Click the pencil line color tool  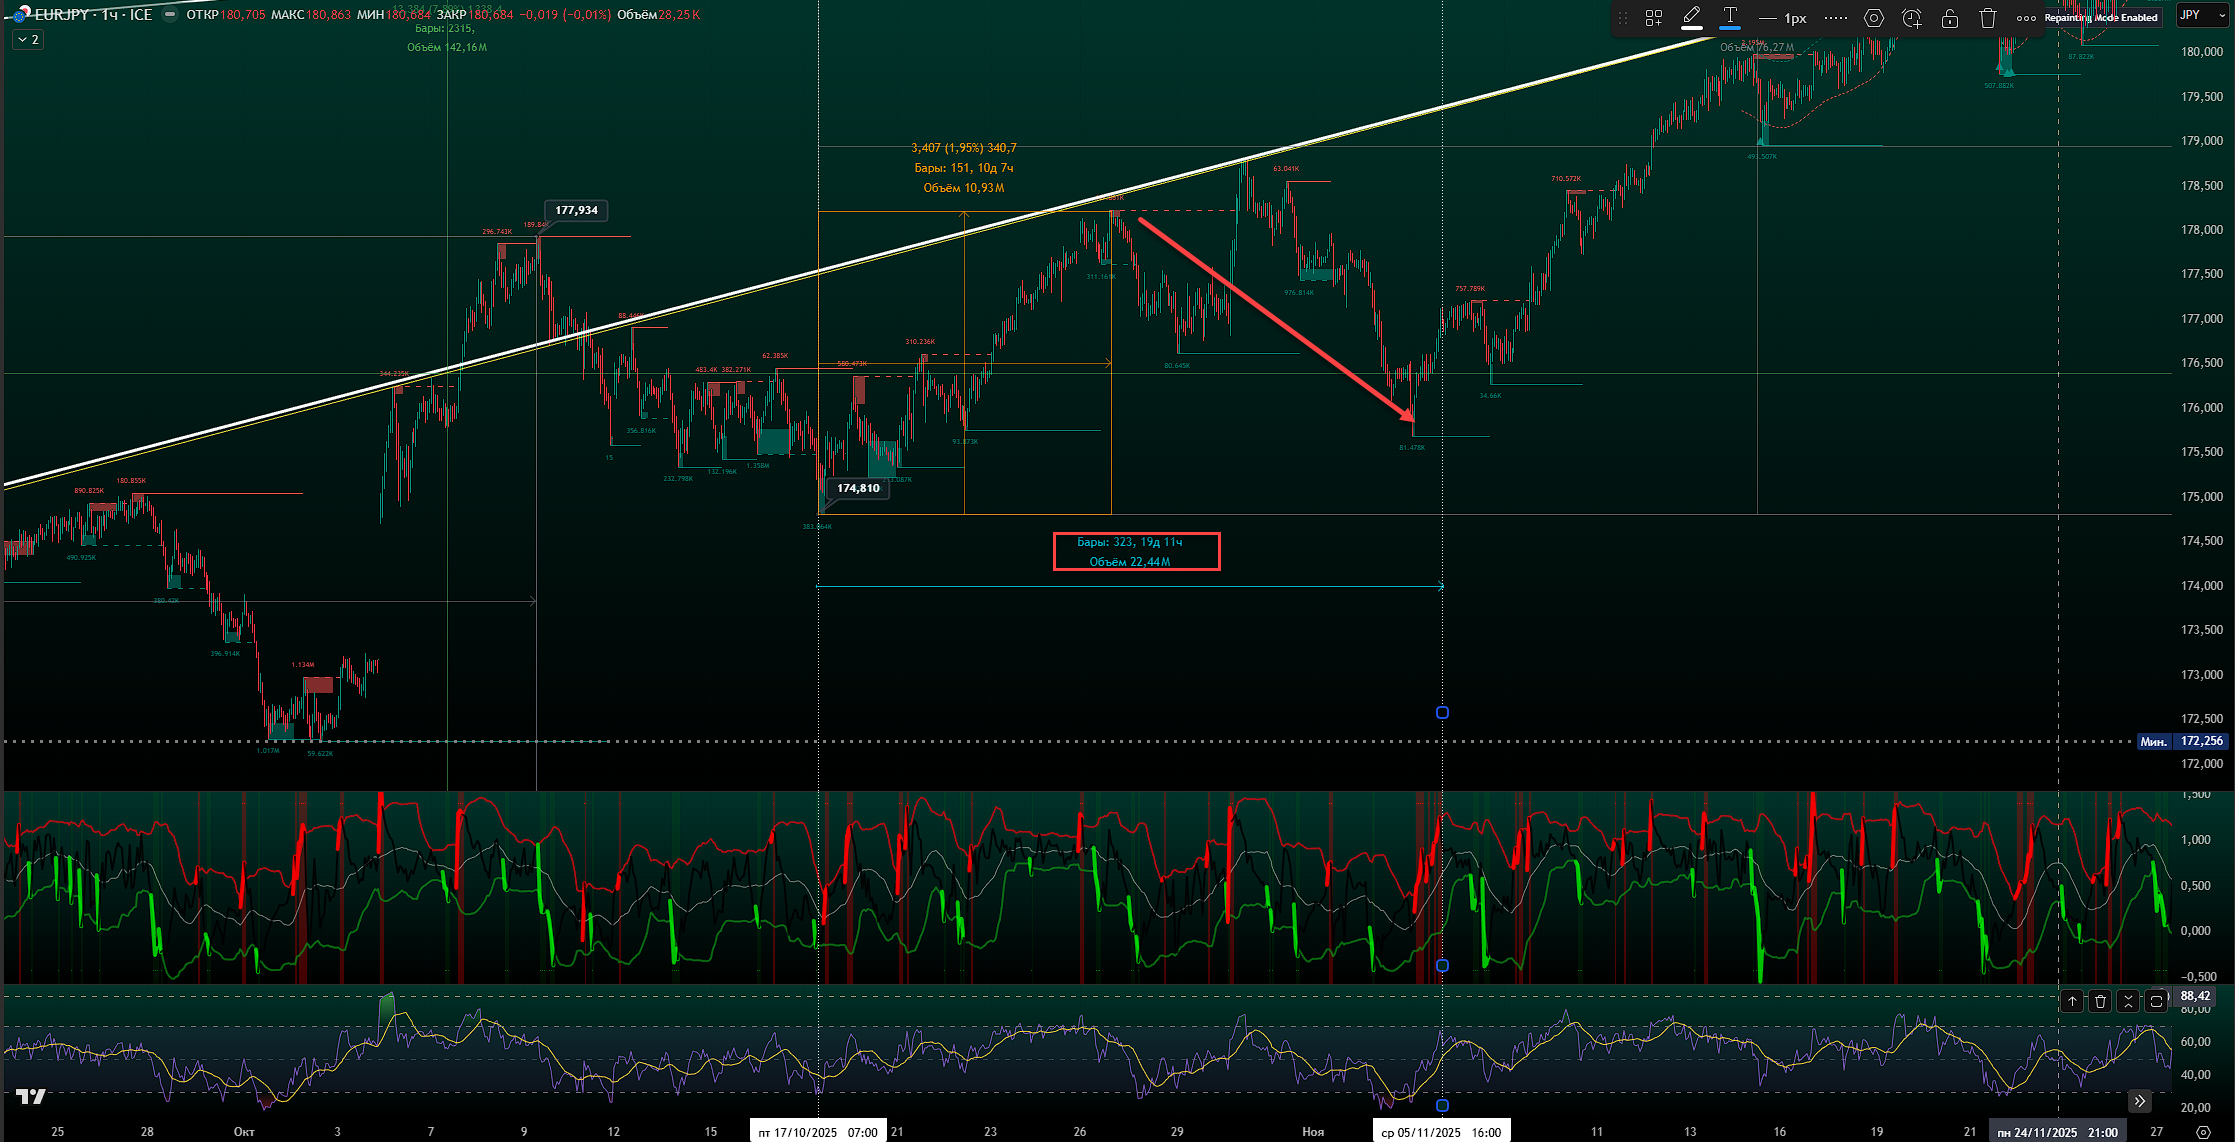click(x=1692, y=17)
